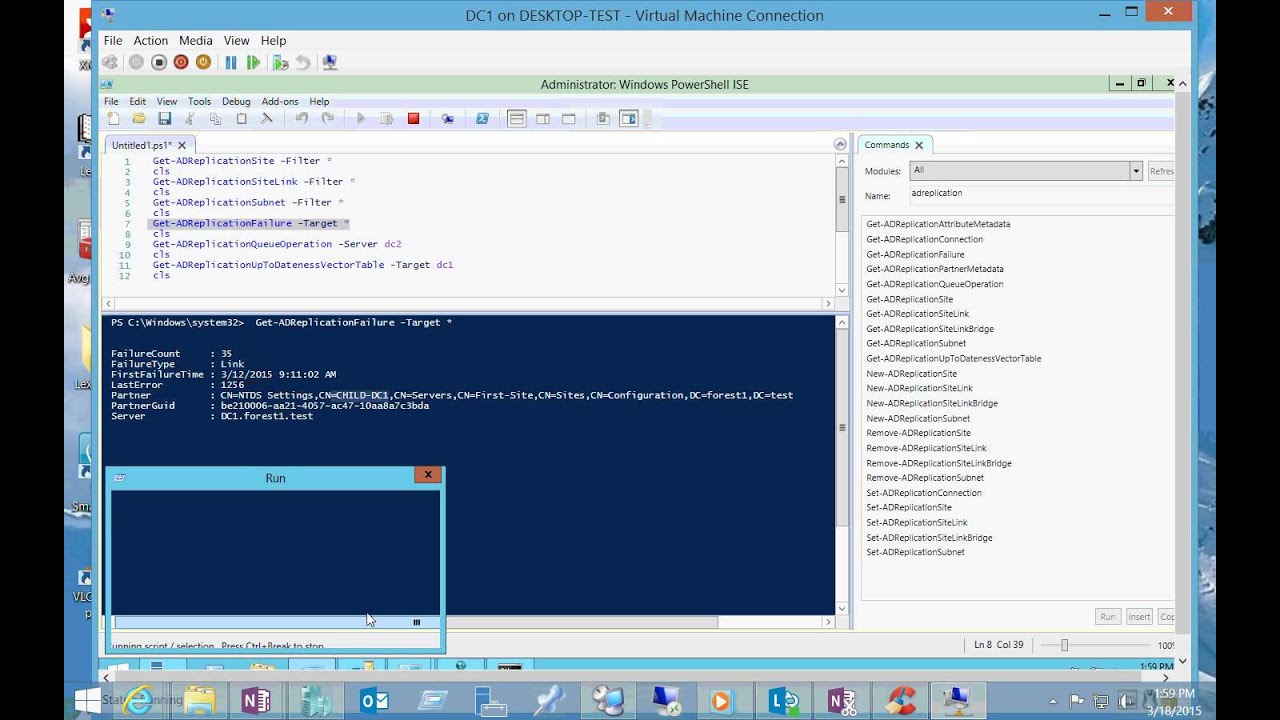Show script pane maximized layout icon
The image size is (1280, 720).
[569, 119]
